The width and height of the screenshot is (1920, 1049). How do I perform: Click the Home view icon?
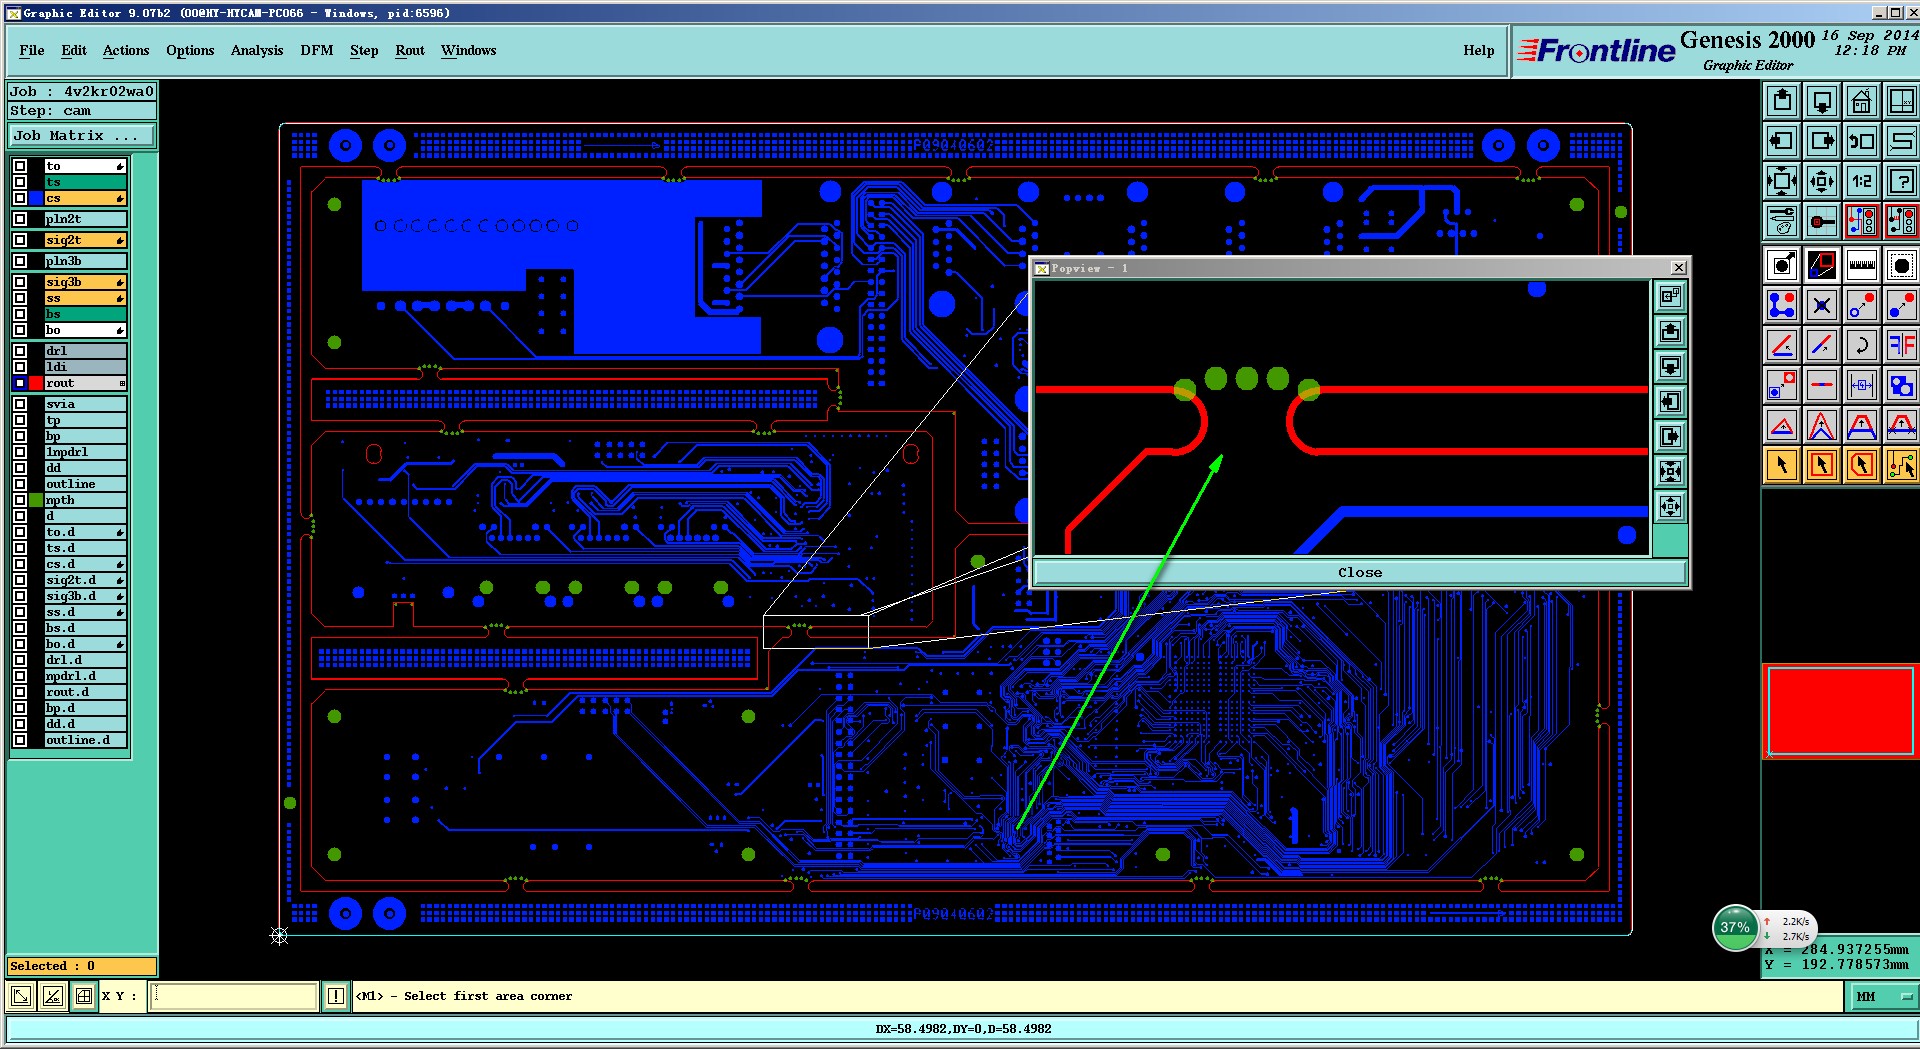tap(1861, 101)
